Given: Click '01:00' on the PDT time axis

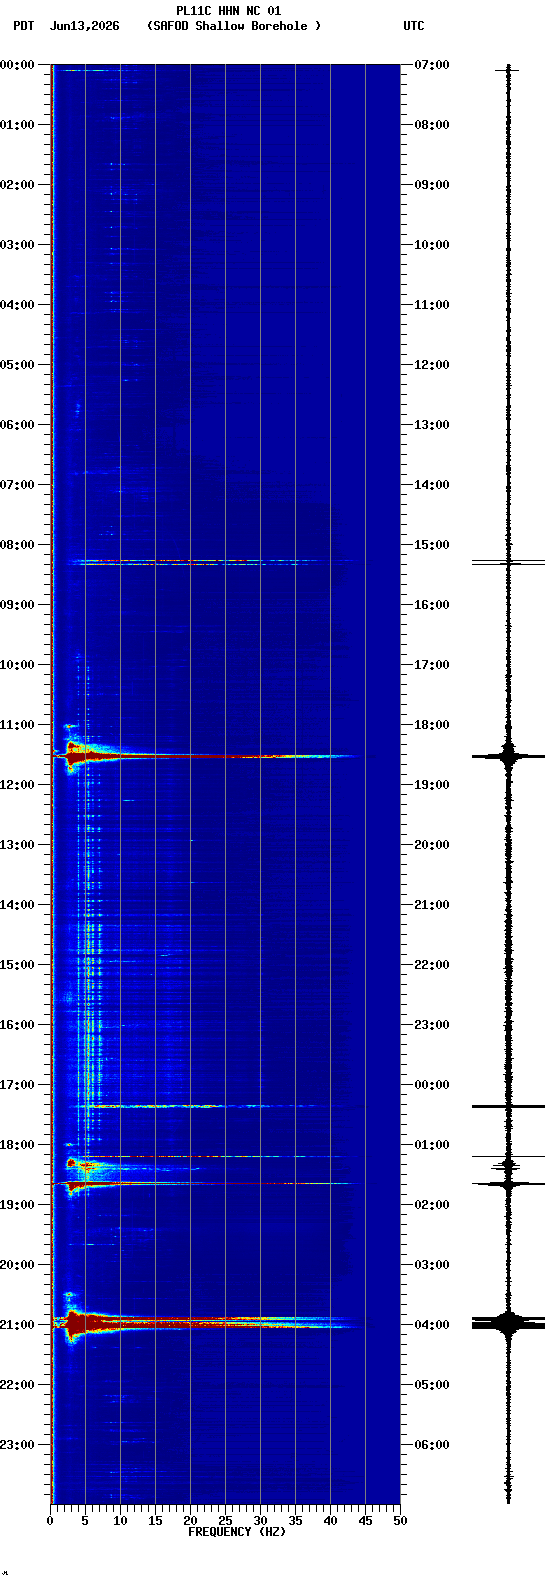Looking at the screenshot, I should 17,124.
